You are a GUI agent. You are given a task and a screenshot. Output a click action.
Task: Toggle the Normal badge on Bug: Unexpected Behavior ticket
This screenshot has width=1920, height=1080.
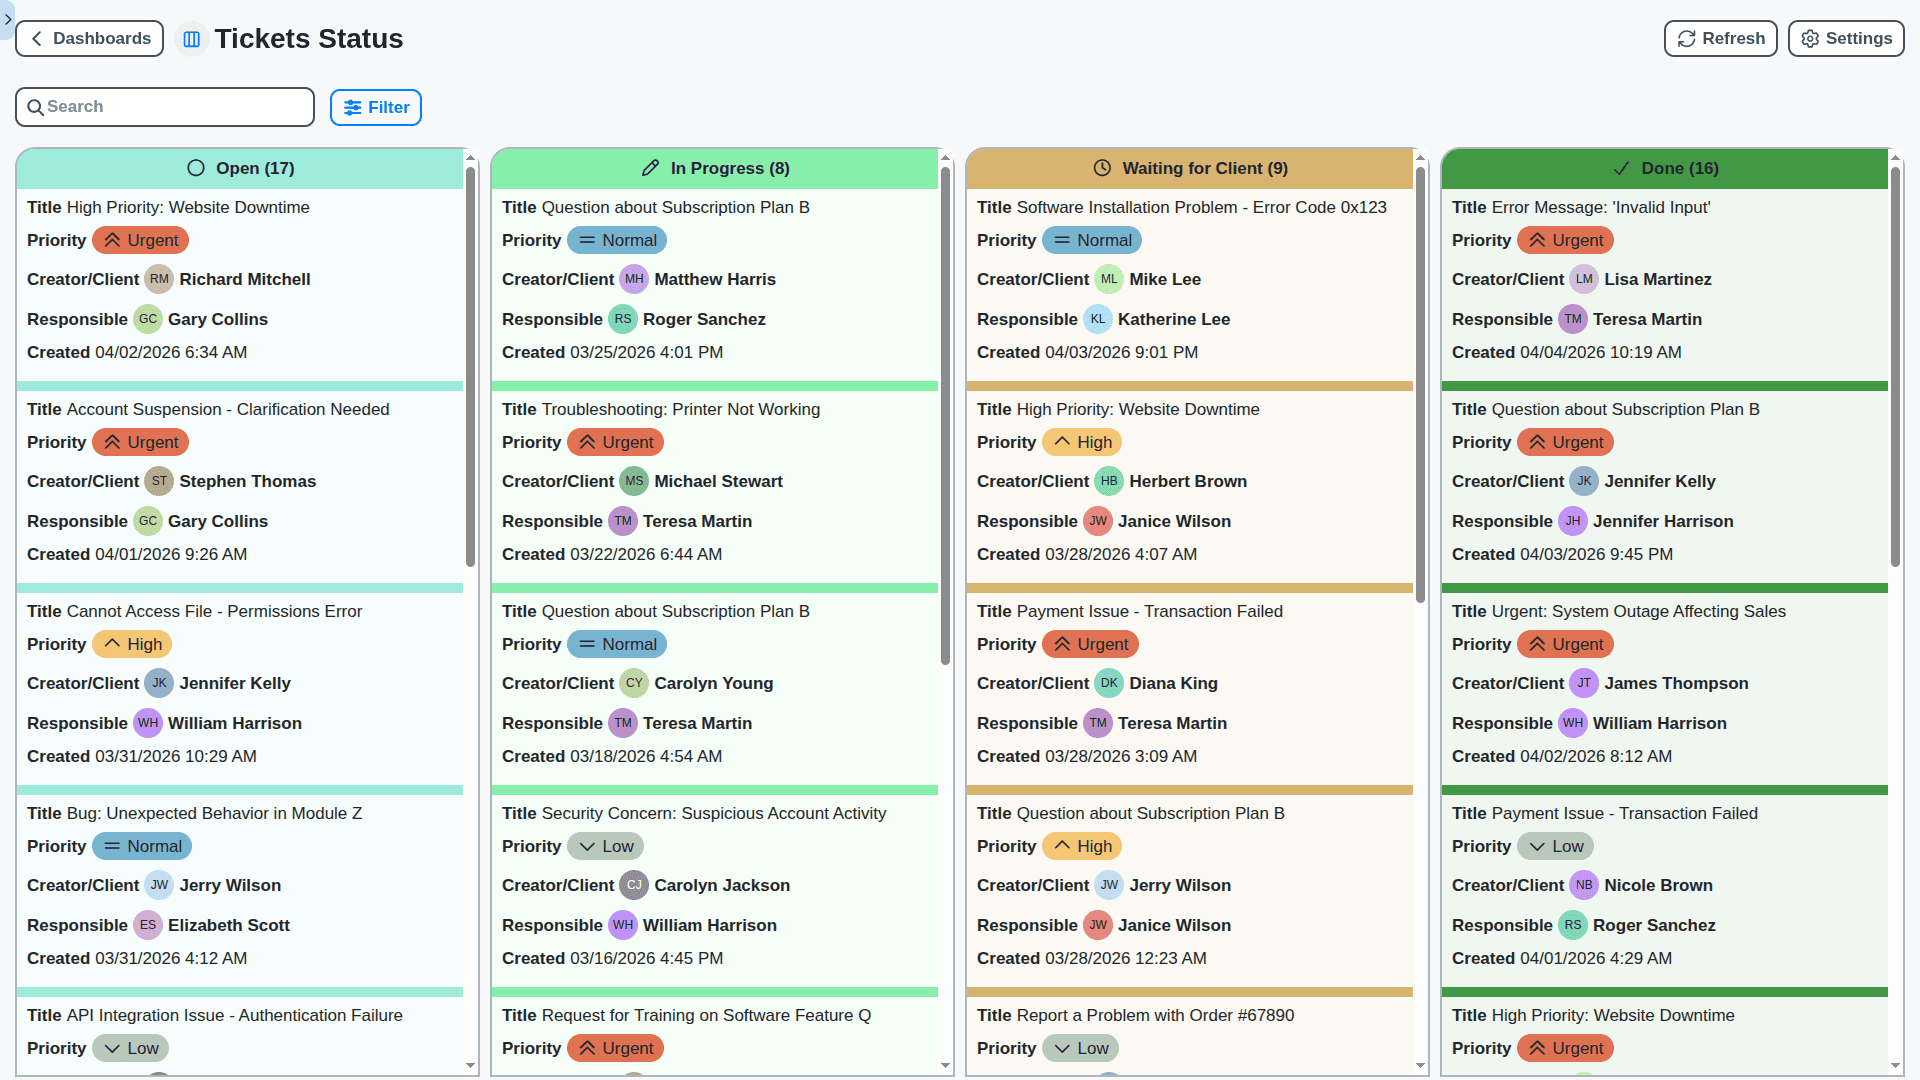(142, 846)
